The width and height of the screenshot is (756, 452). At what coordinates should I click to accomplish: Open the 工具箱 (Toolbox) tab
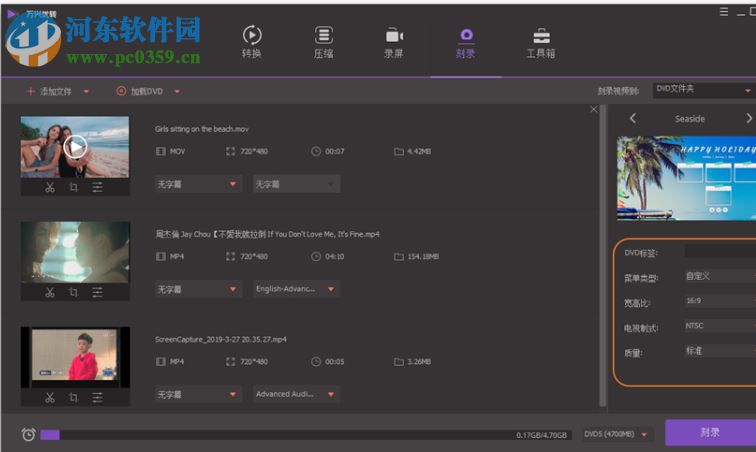pos(540,42)
